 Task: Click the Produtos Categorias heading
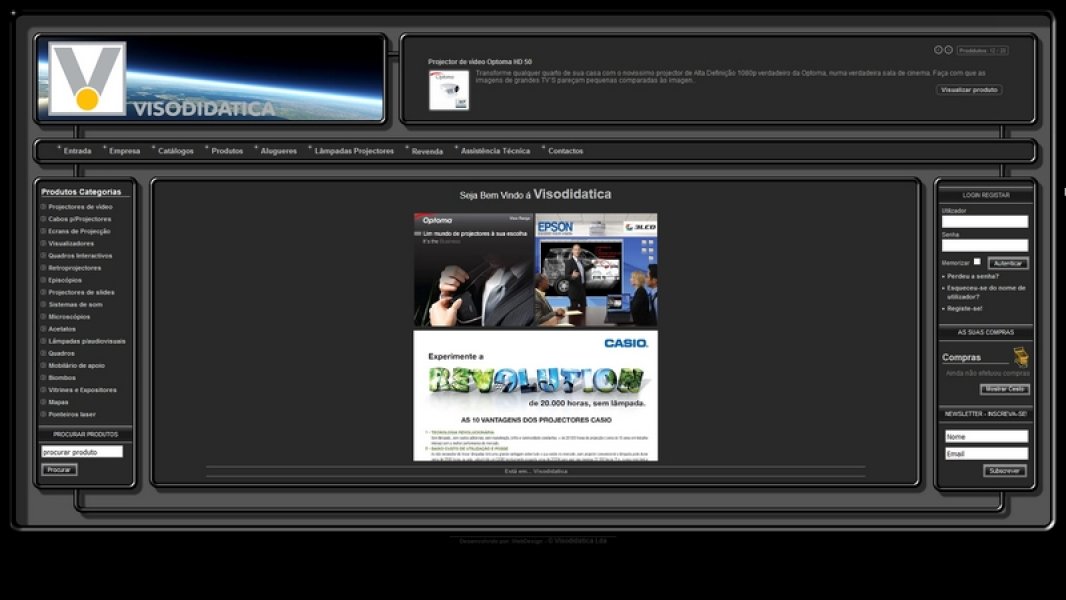[x=81, y=192]
